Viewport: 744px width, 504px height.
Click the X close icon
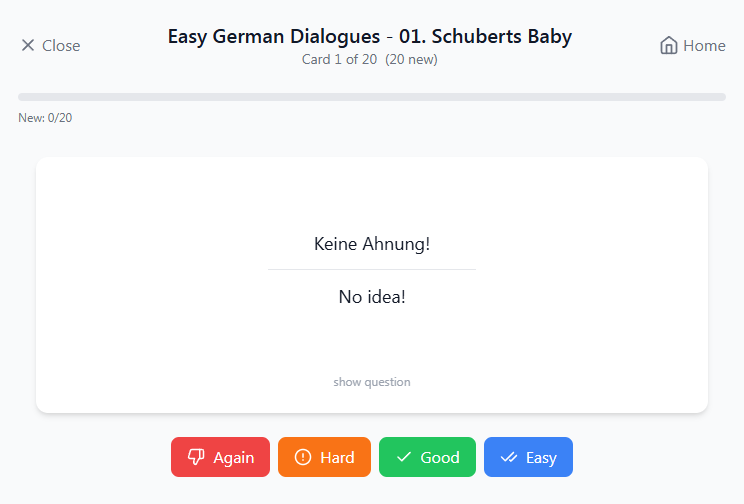[x=28, y=46]
